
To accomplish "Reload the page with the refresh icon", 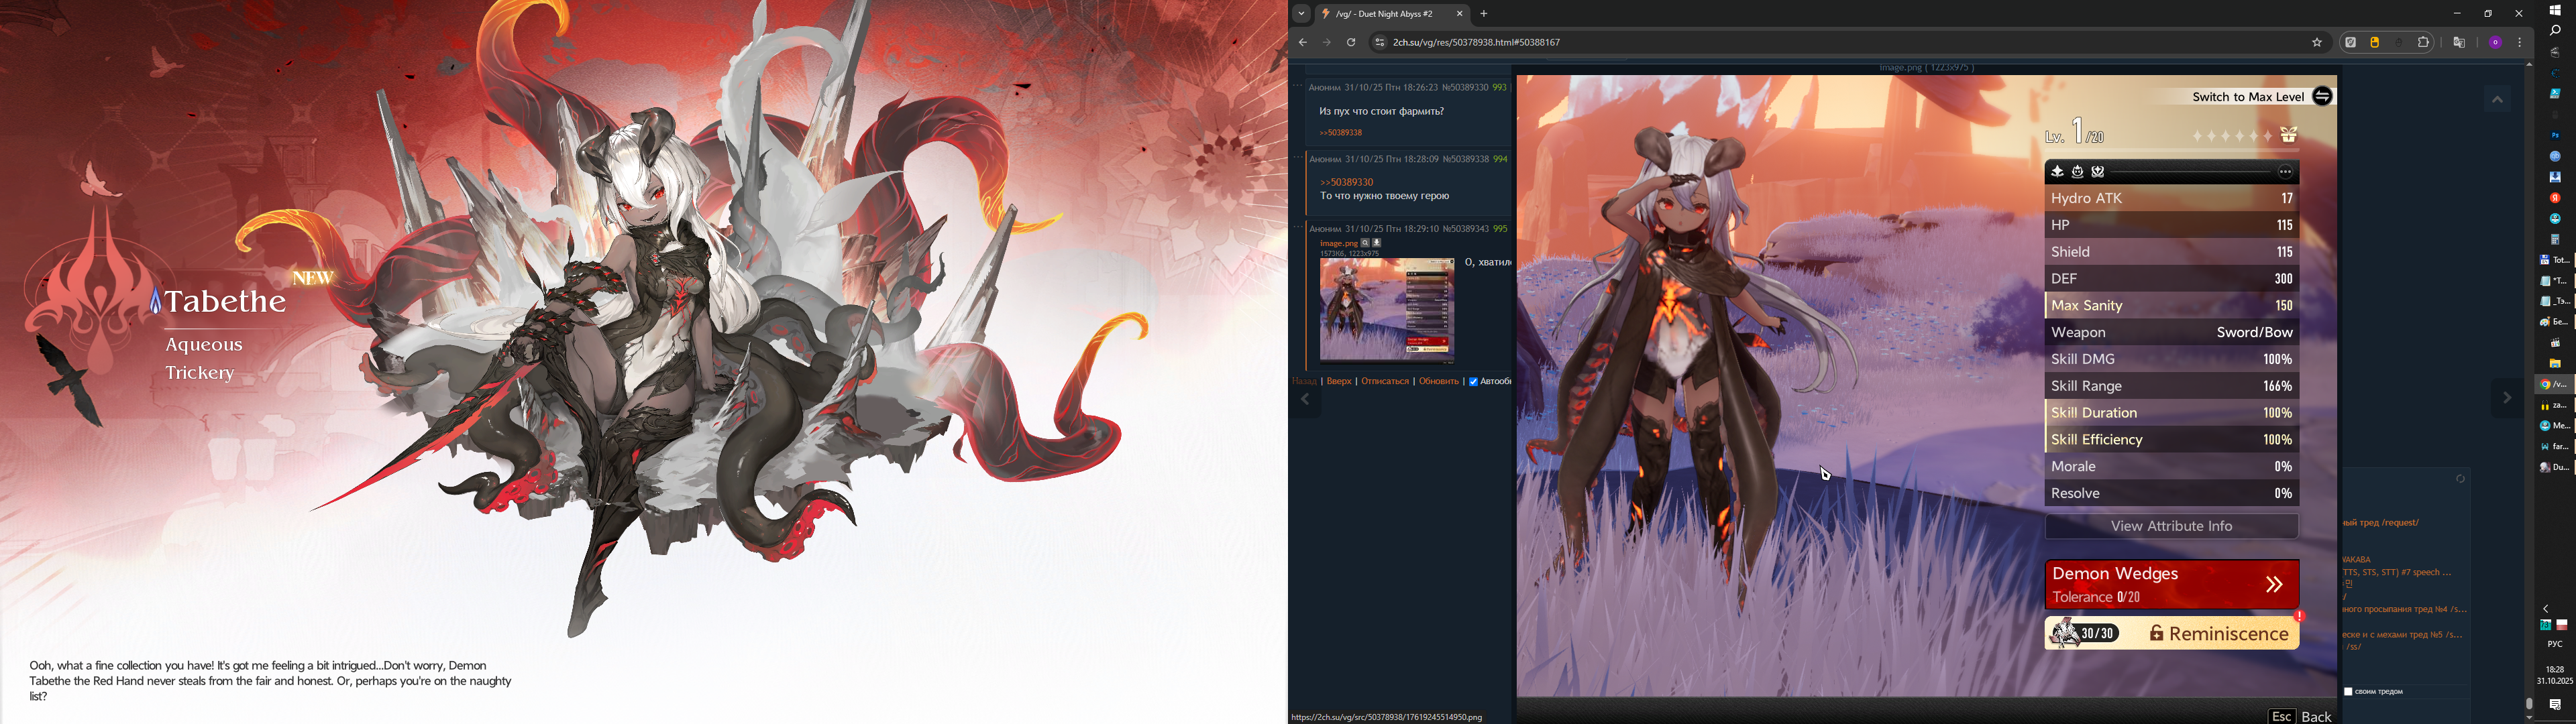I will click(1351, 43).
